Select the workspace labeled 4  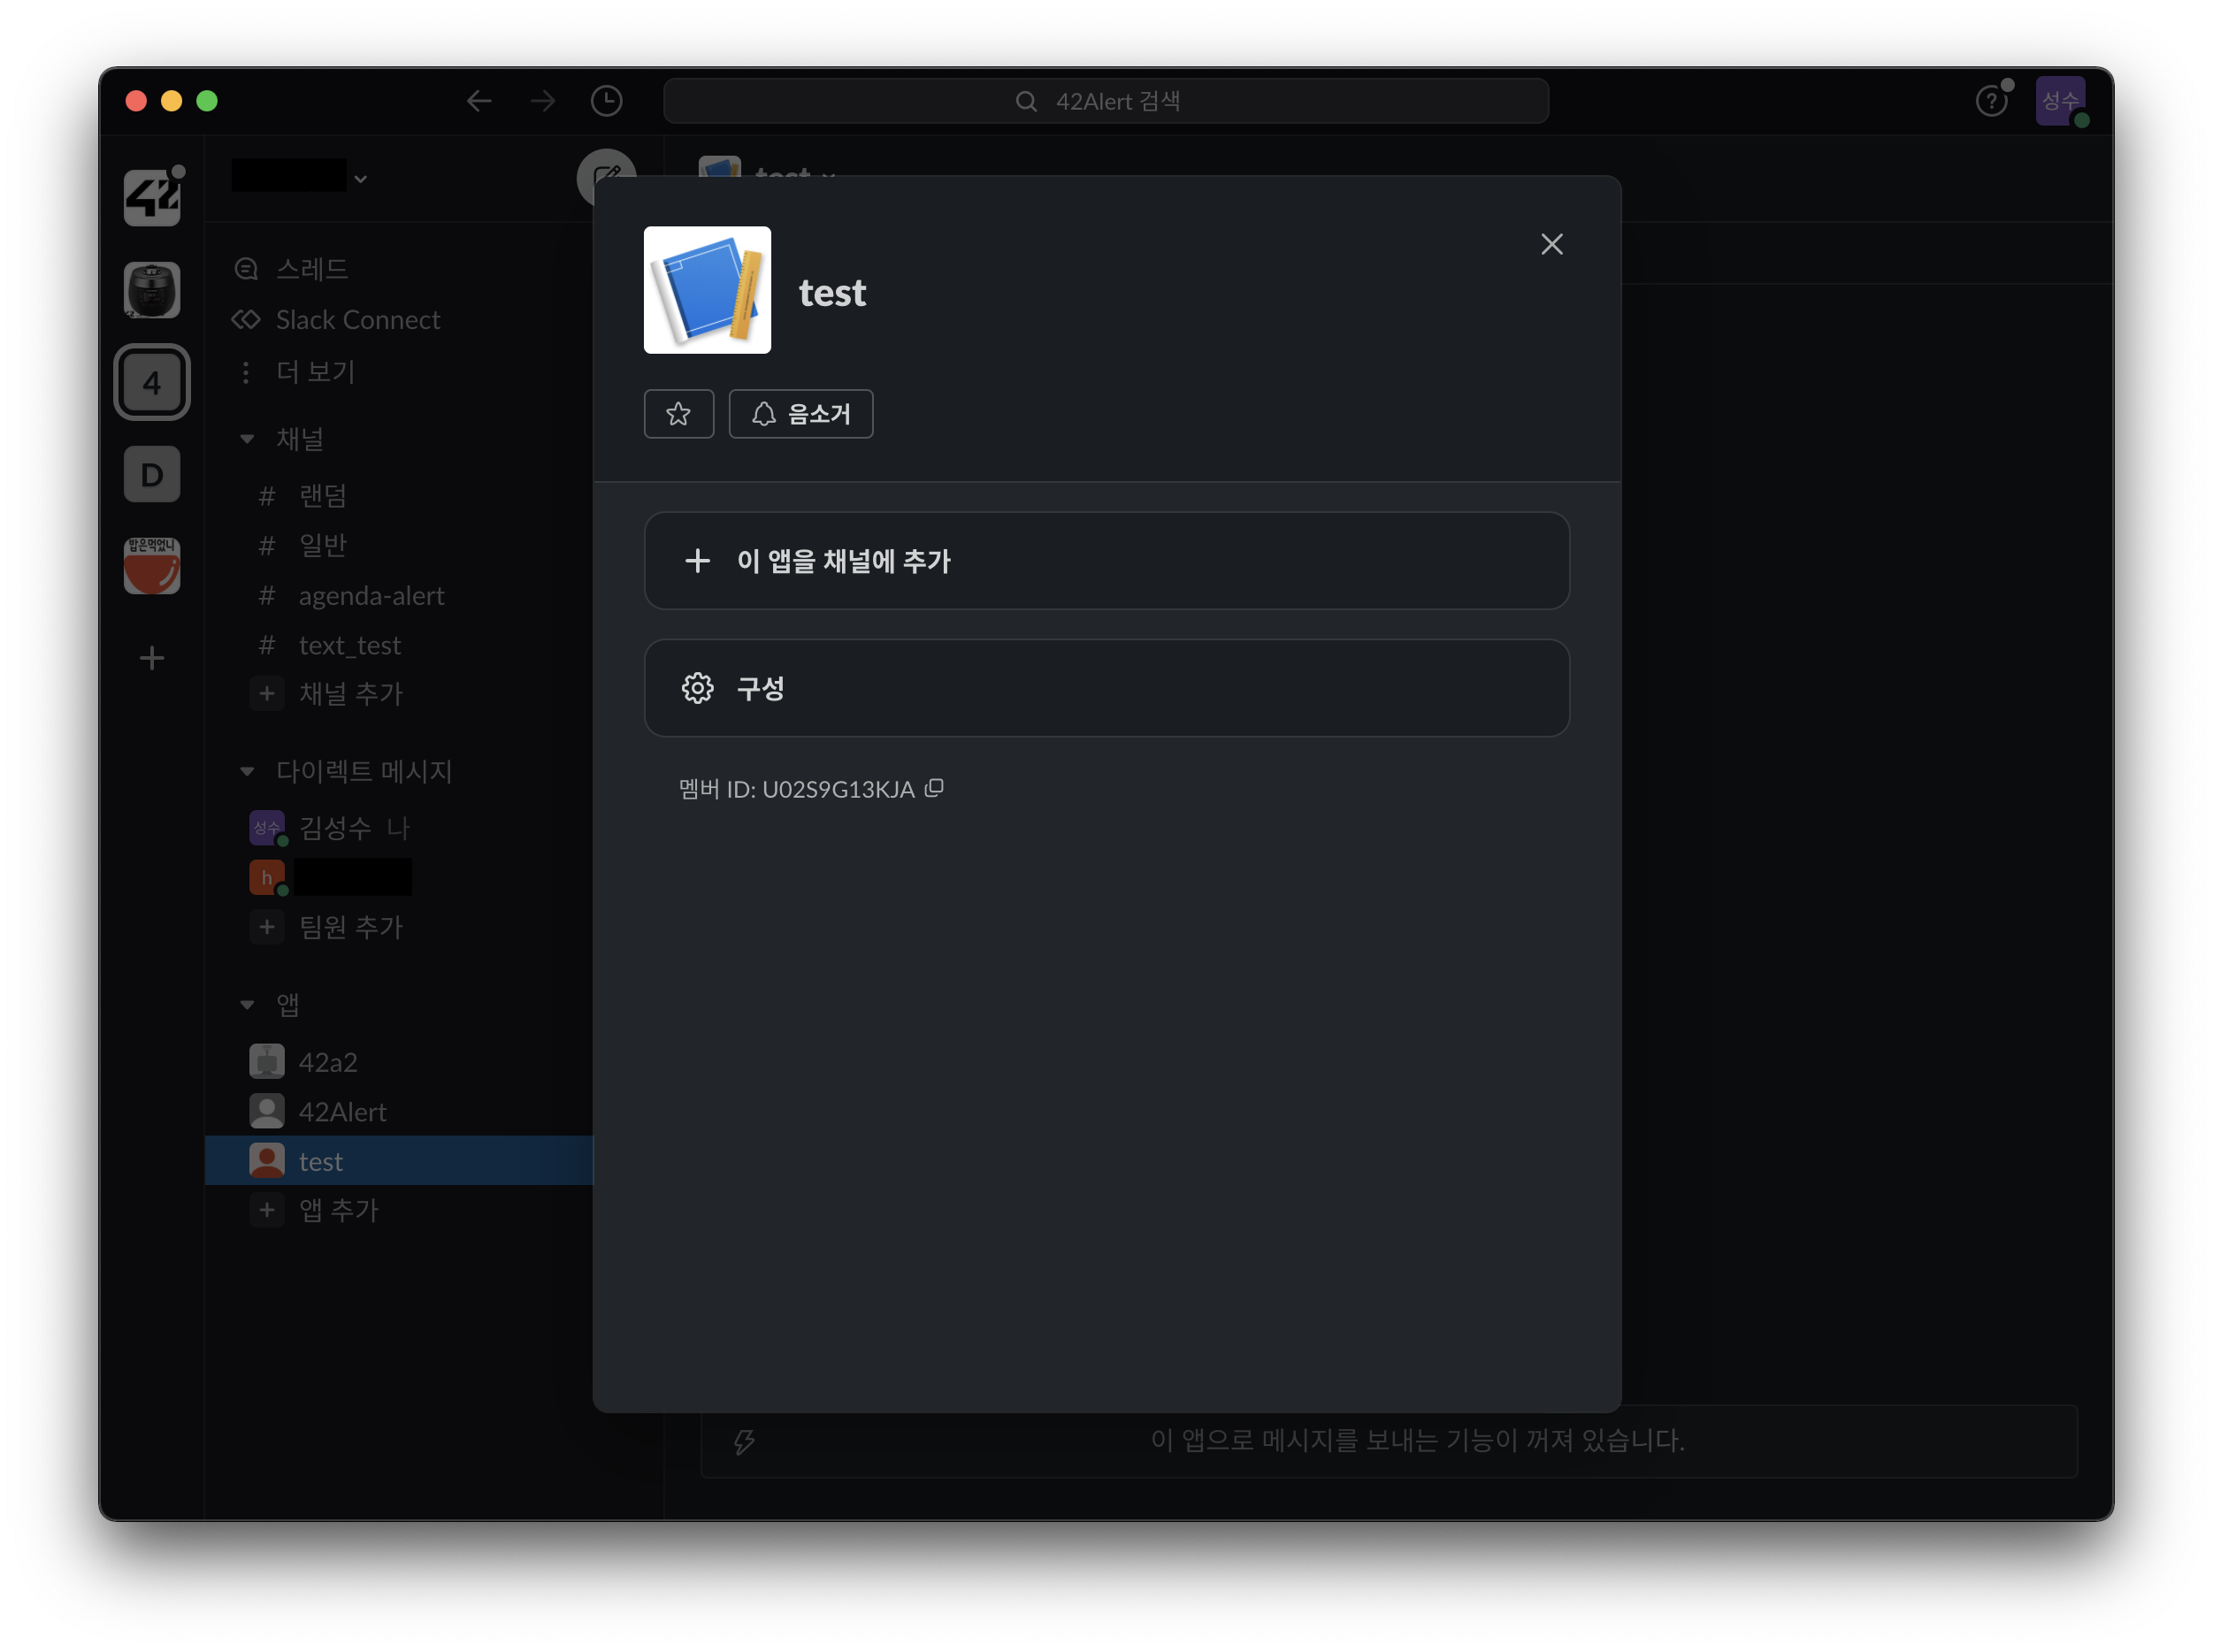[x=152, y=382]
